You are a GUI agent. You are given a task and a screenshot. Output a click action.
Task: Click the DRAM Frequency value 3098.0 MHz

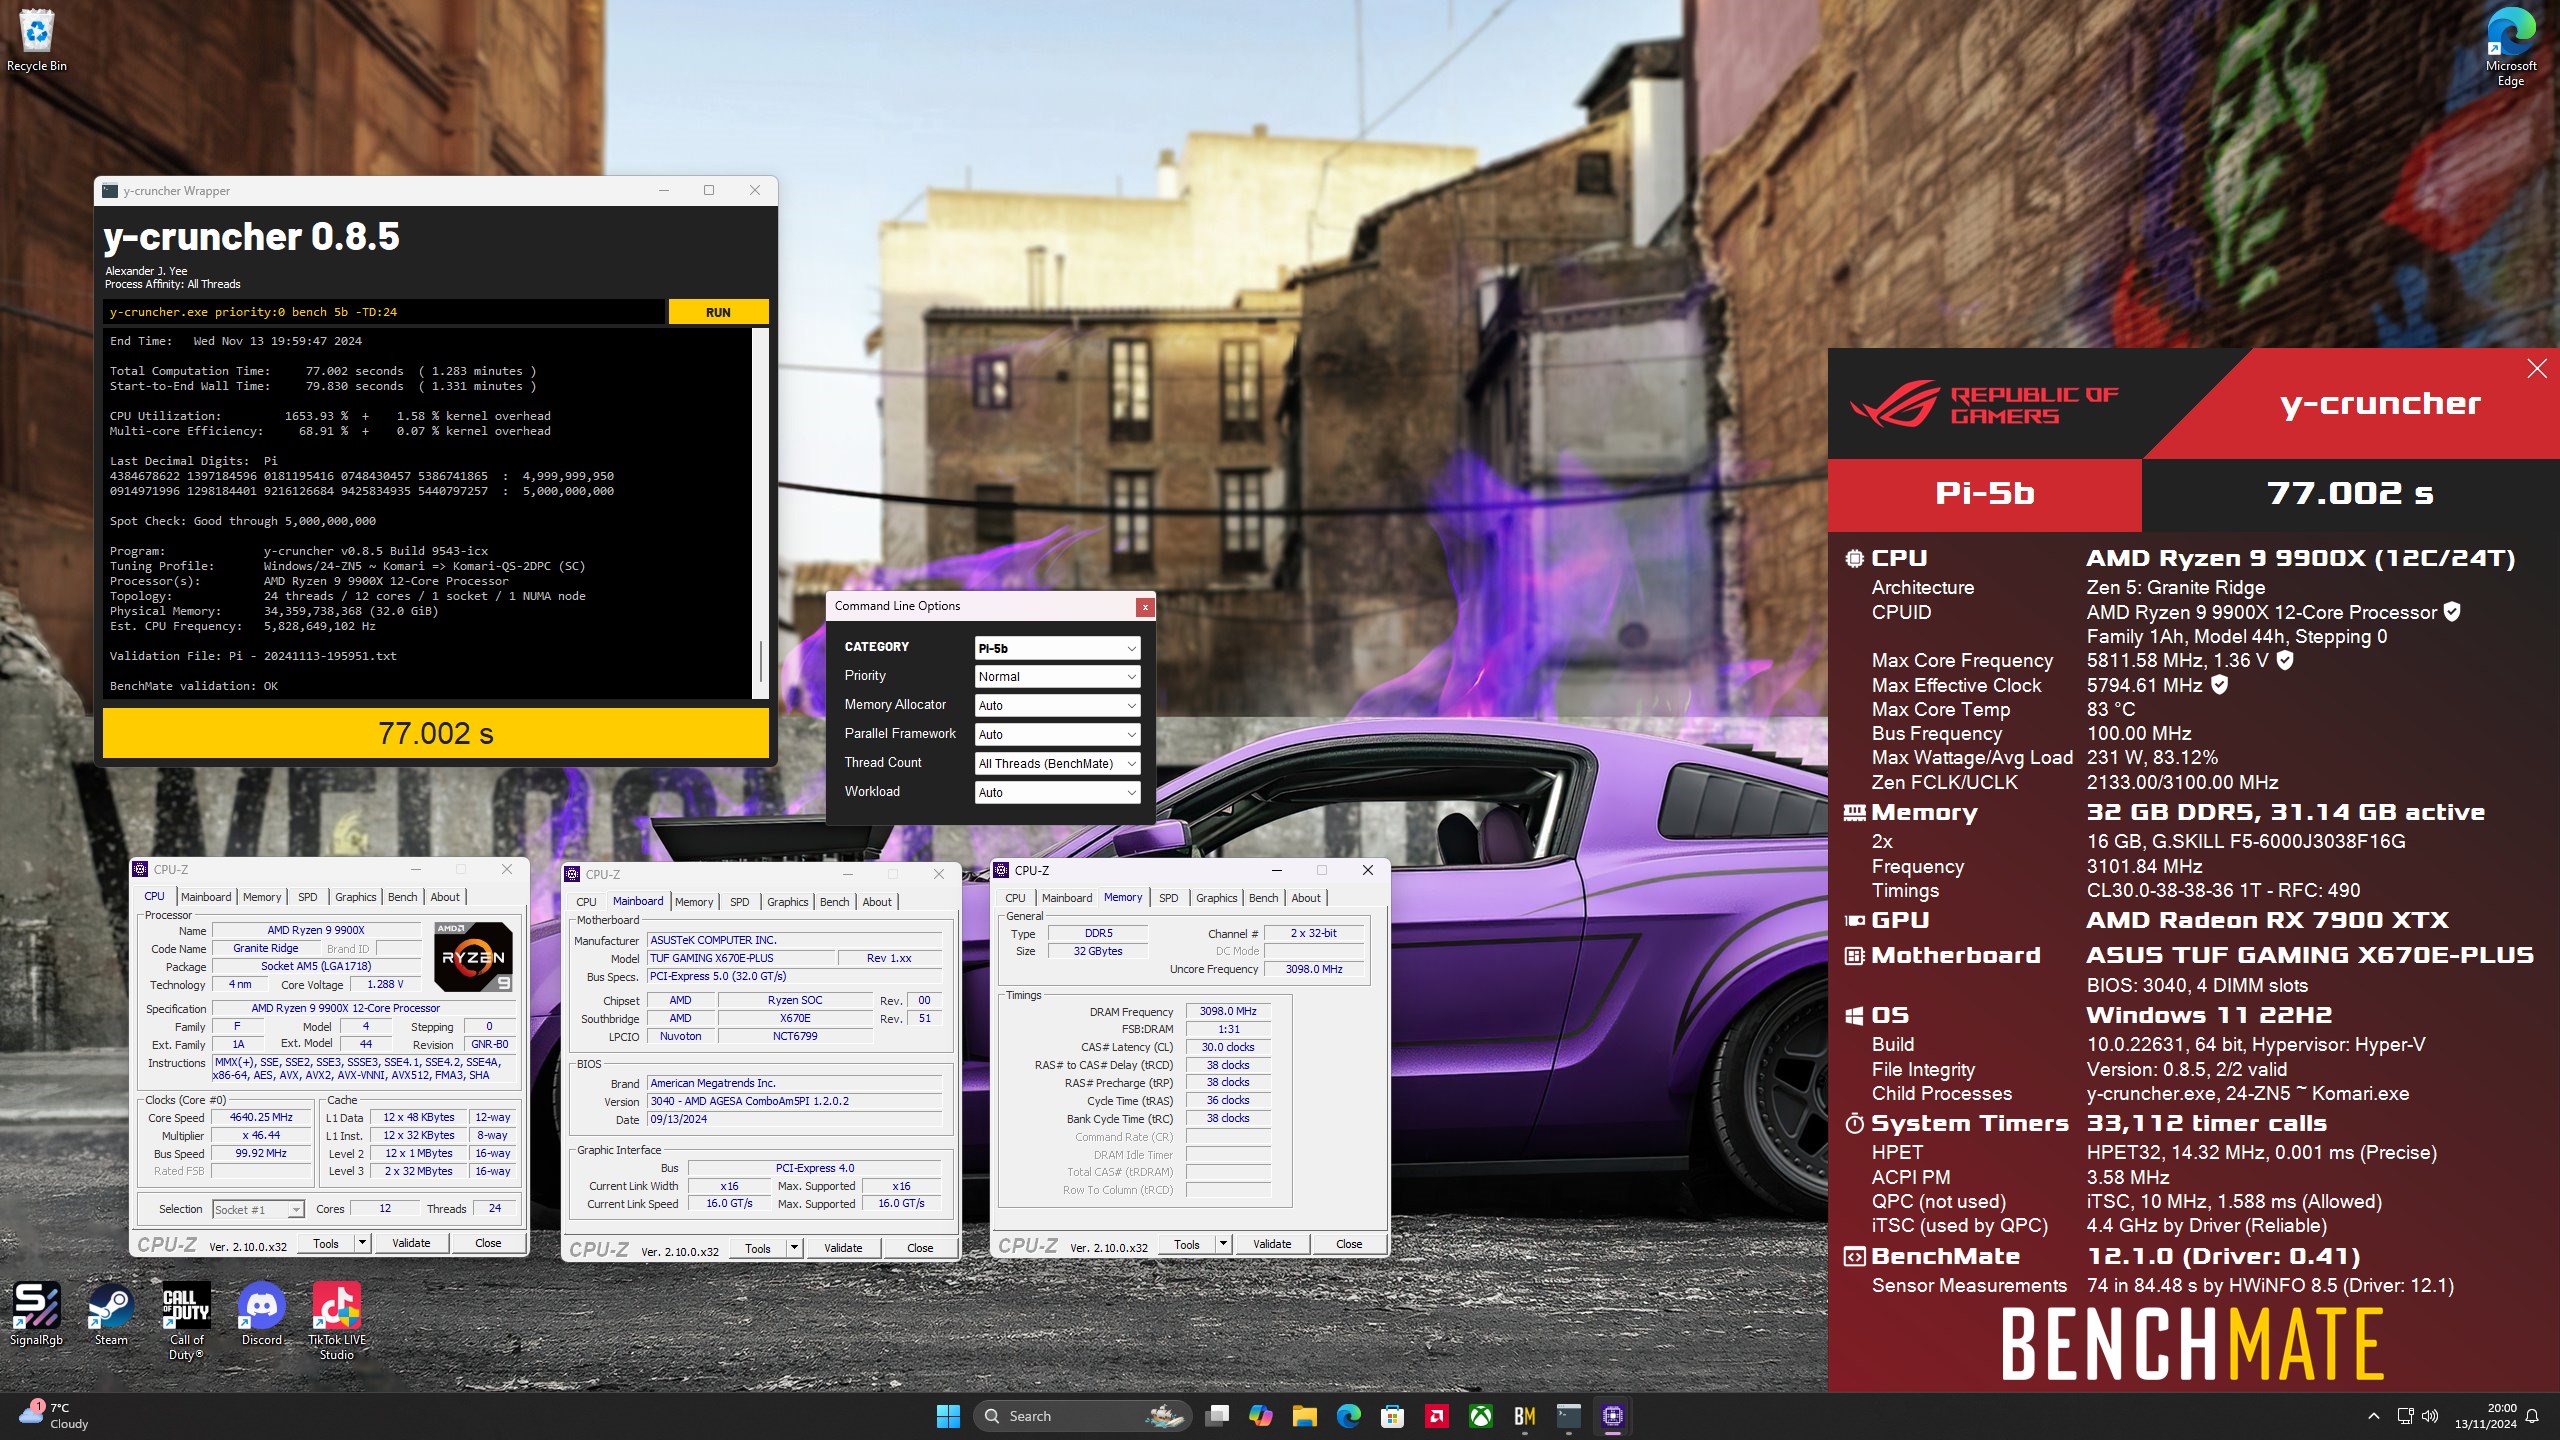click(1228, 1011)
